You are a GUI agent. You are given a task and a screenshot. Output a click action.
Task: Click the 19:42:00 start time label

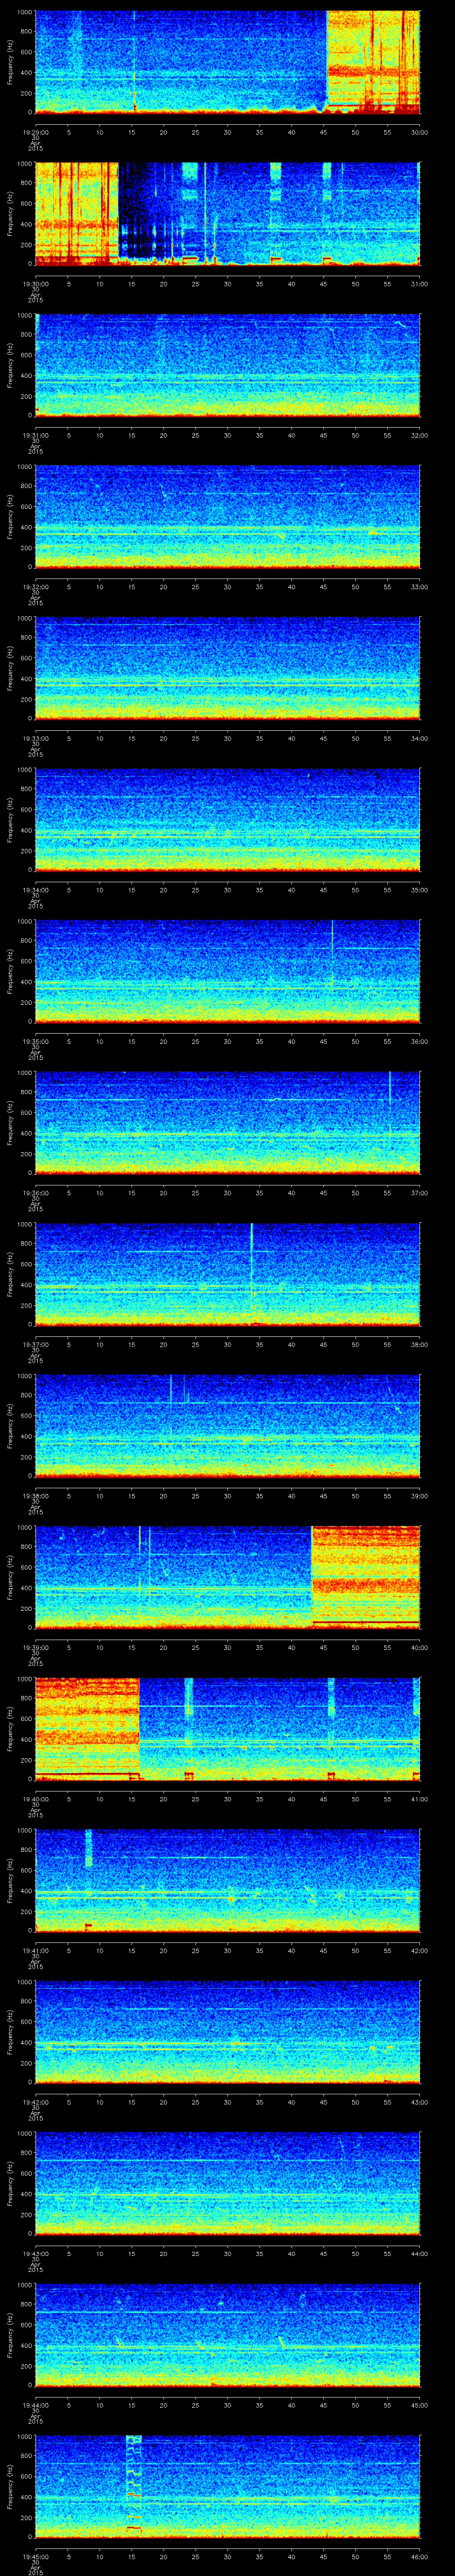point(35,2102)
